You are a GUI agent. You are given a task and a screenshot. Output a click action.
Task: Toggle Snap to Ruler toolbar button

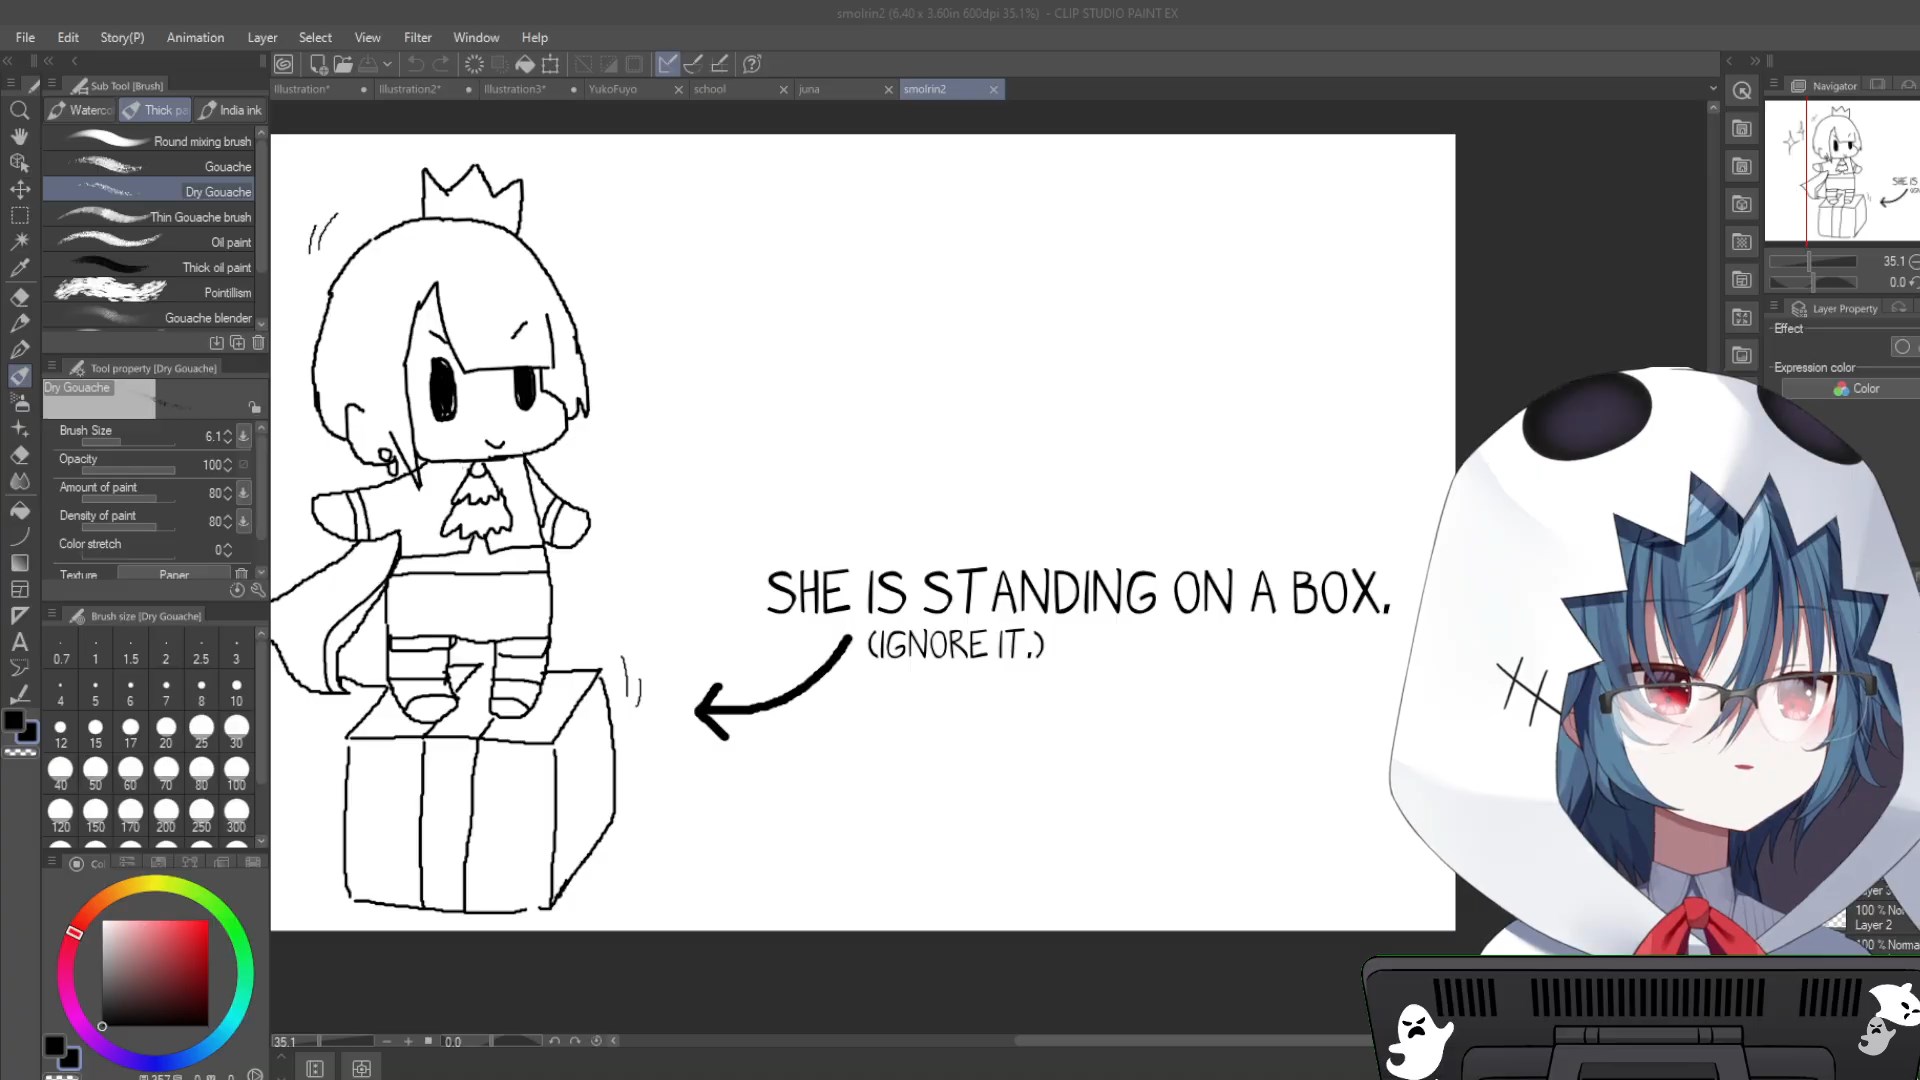pos(667,64)
